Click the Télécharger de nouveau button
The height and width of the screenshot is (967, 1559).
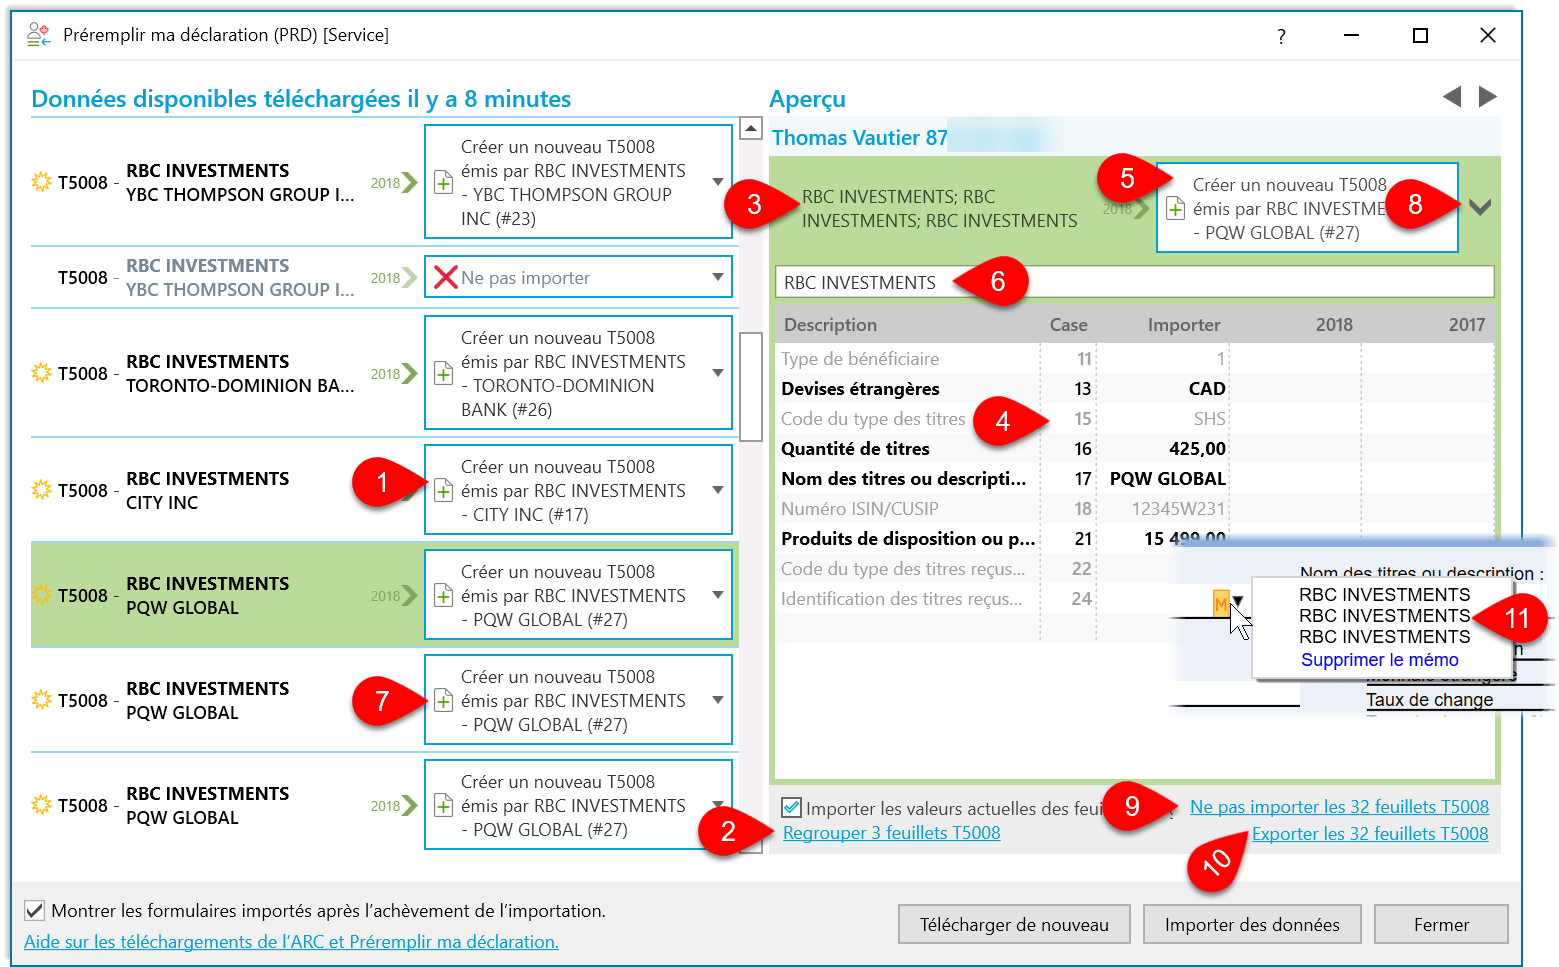point(1014,924)
